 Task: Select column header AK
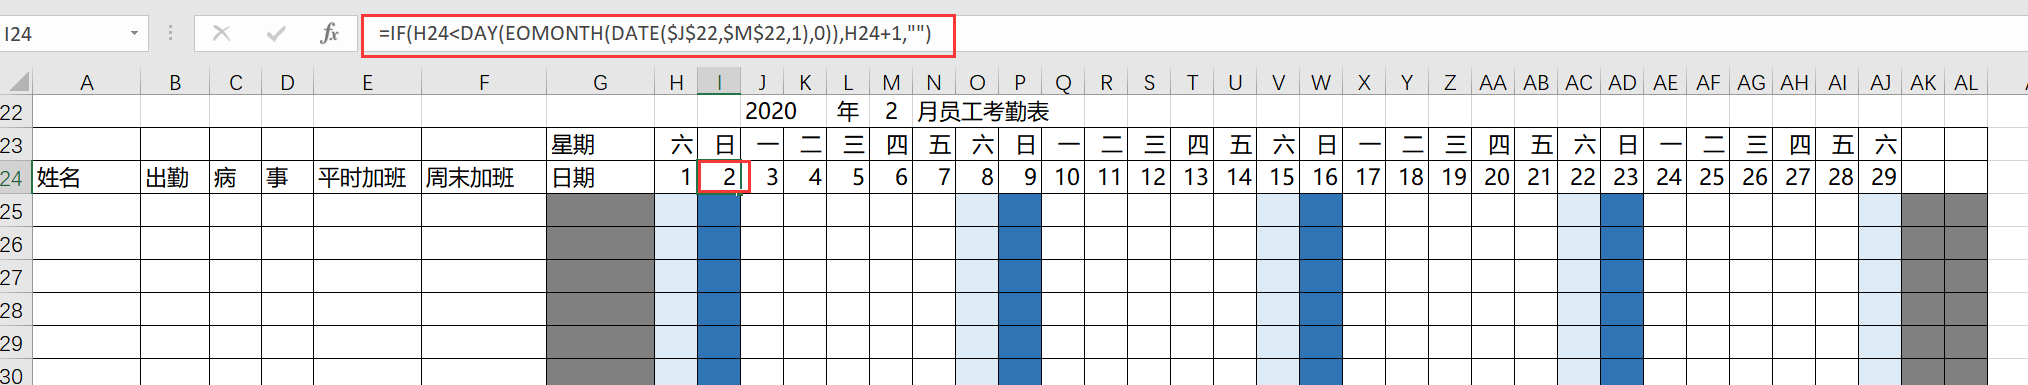(1923, 83)
